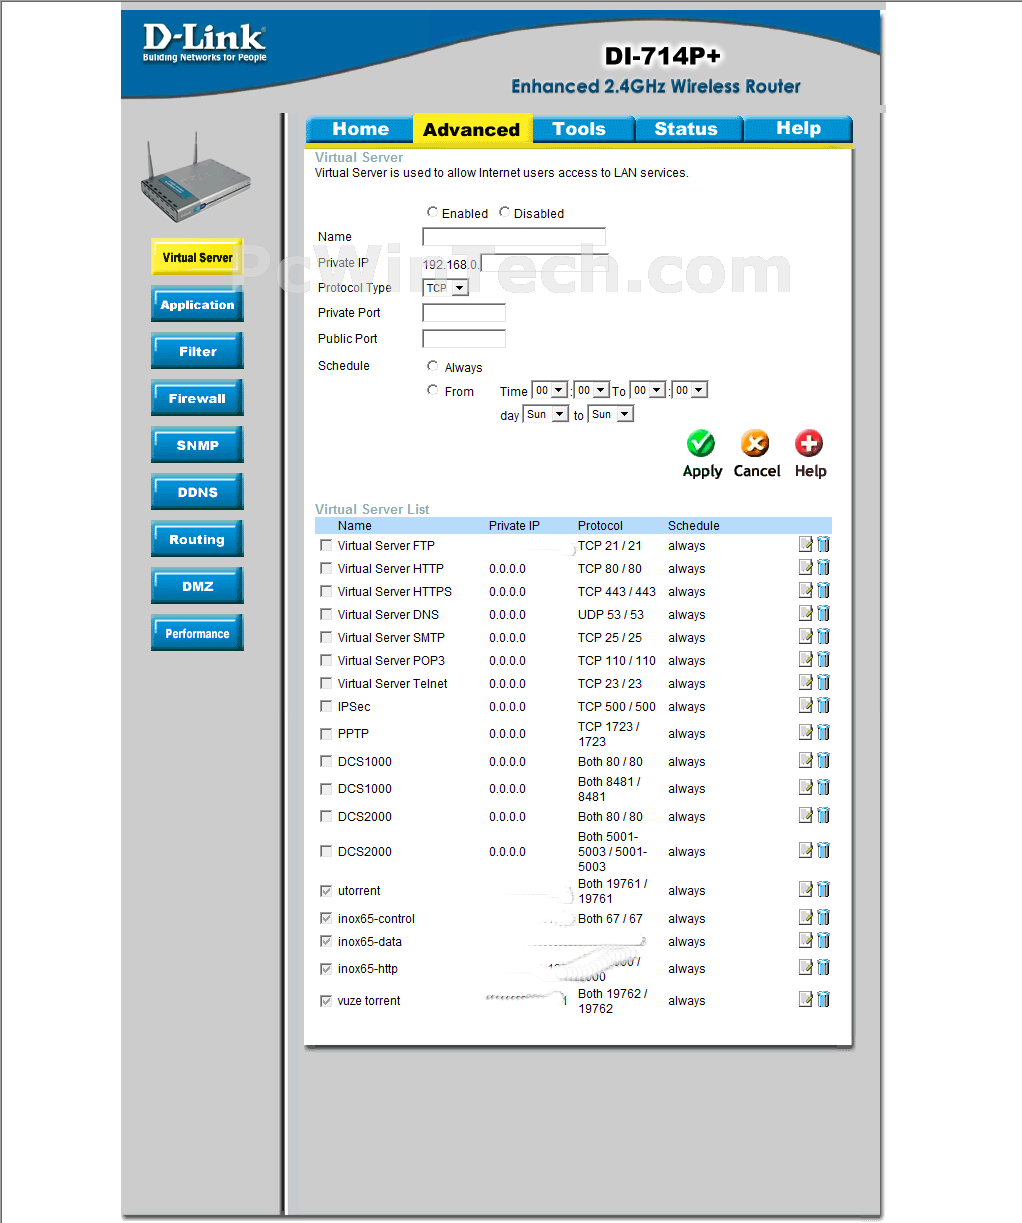Delete the Virtual Server FTP entry
Viewport: 1022px width, 1223px height.
pyautogui.click(x=824, y=545)
